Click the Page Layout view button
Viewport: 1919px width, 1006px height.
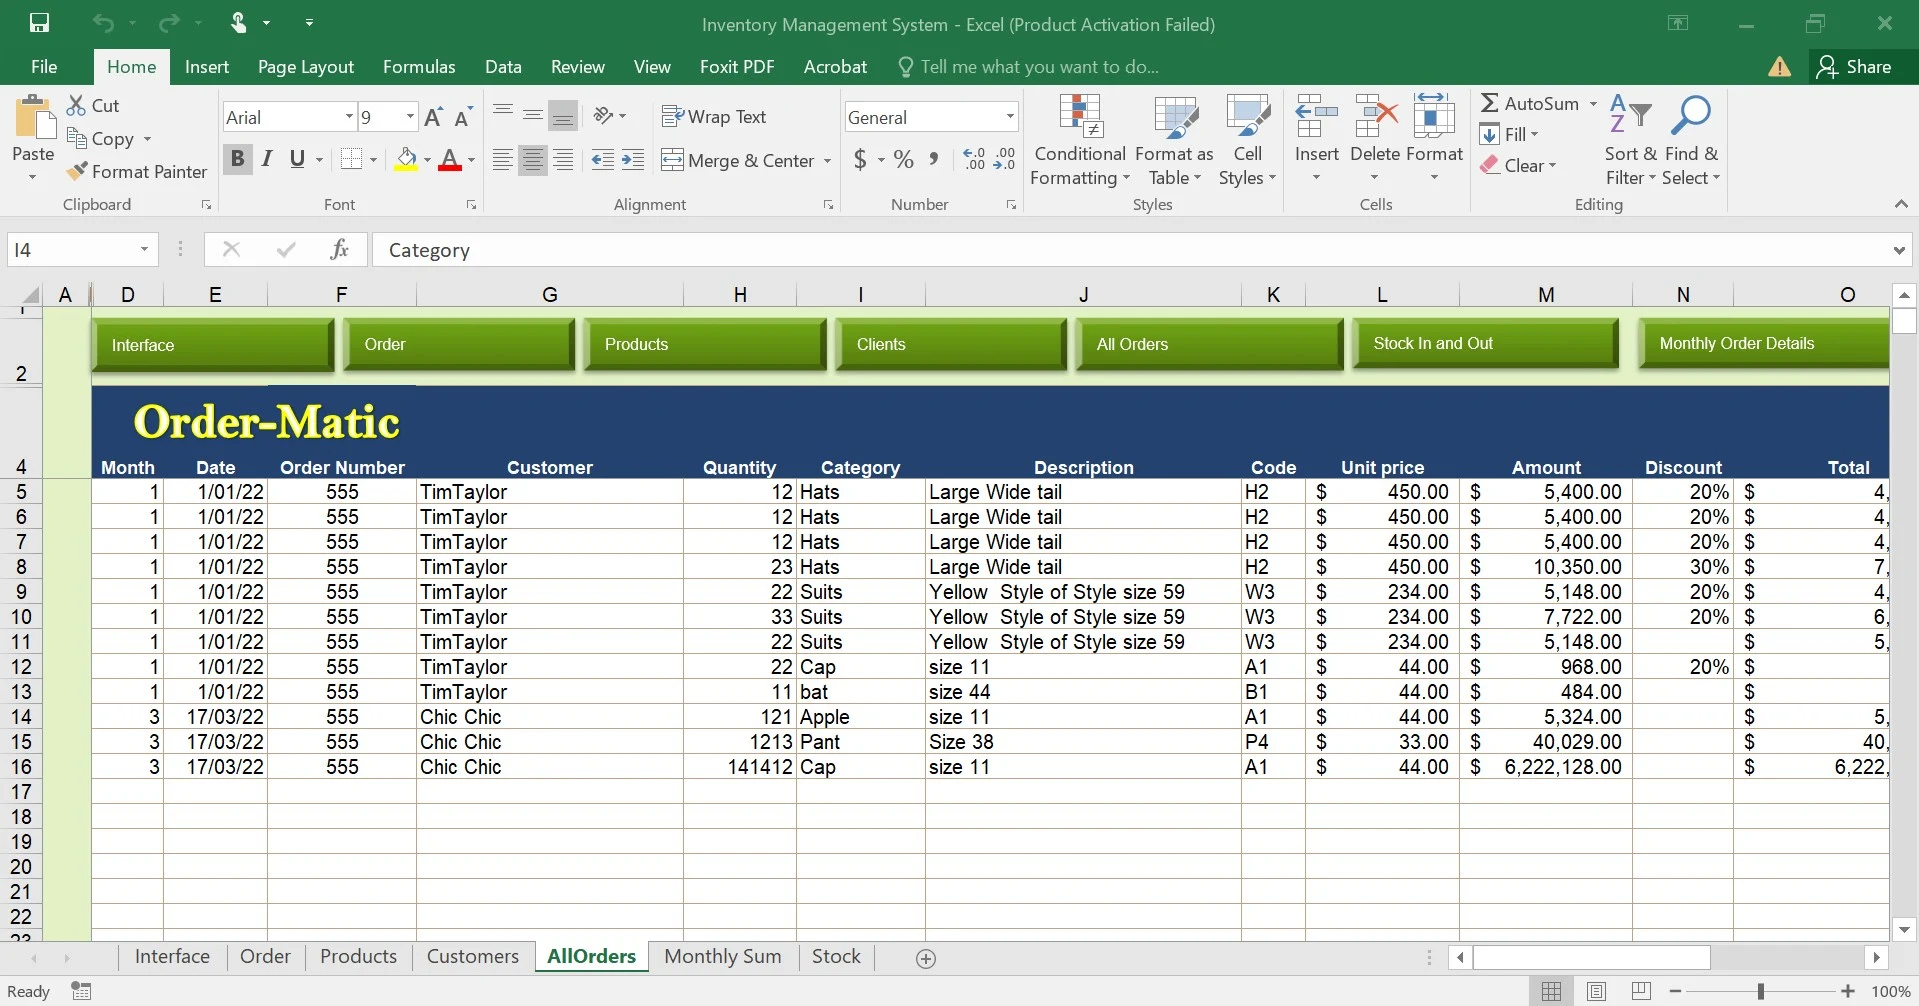click(x=1596, y=991)
